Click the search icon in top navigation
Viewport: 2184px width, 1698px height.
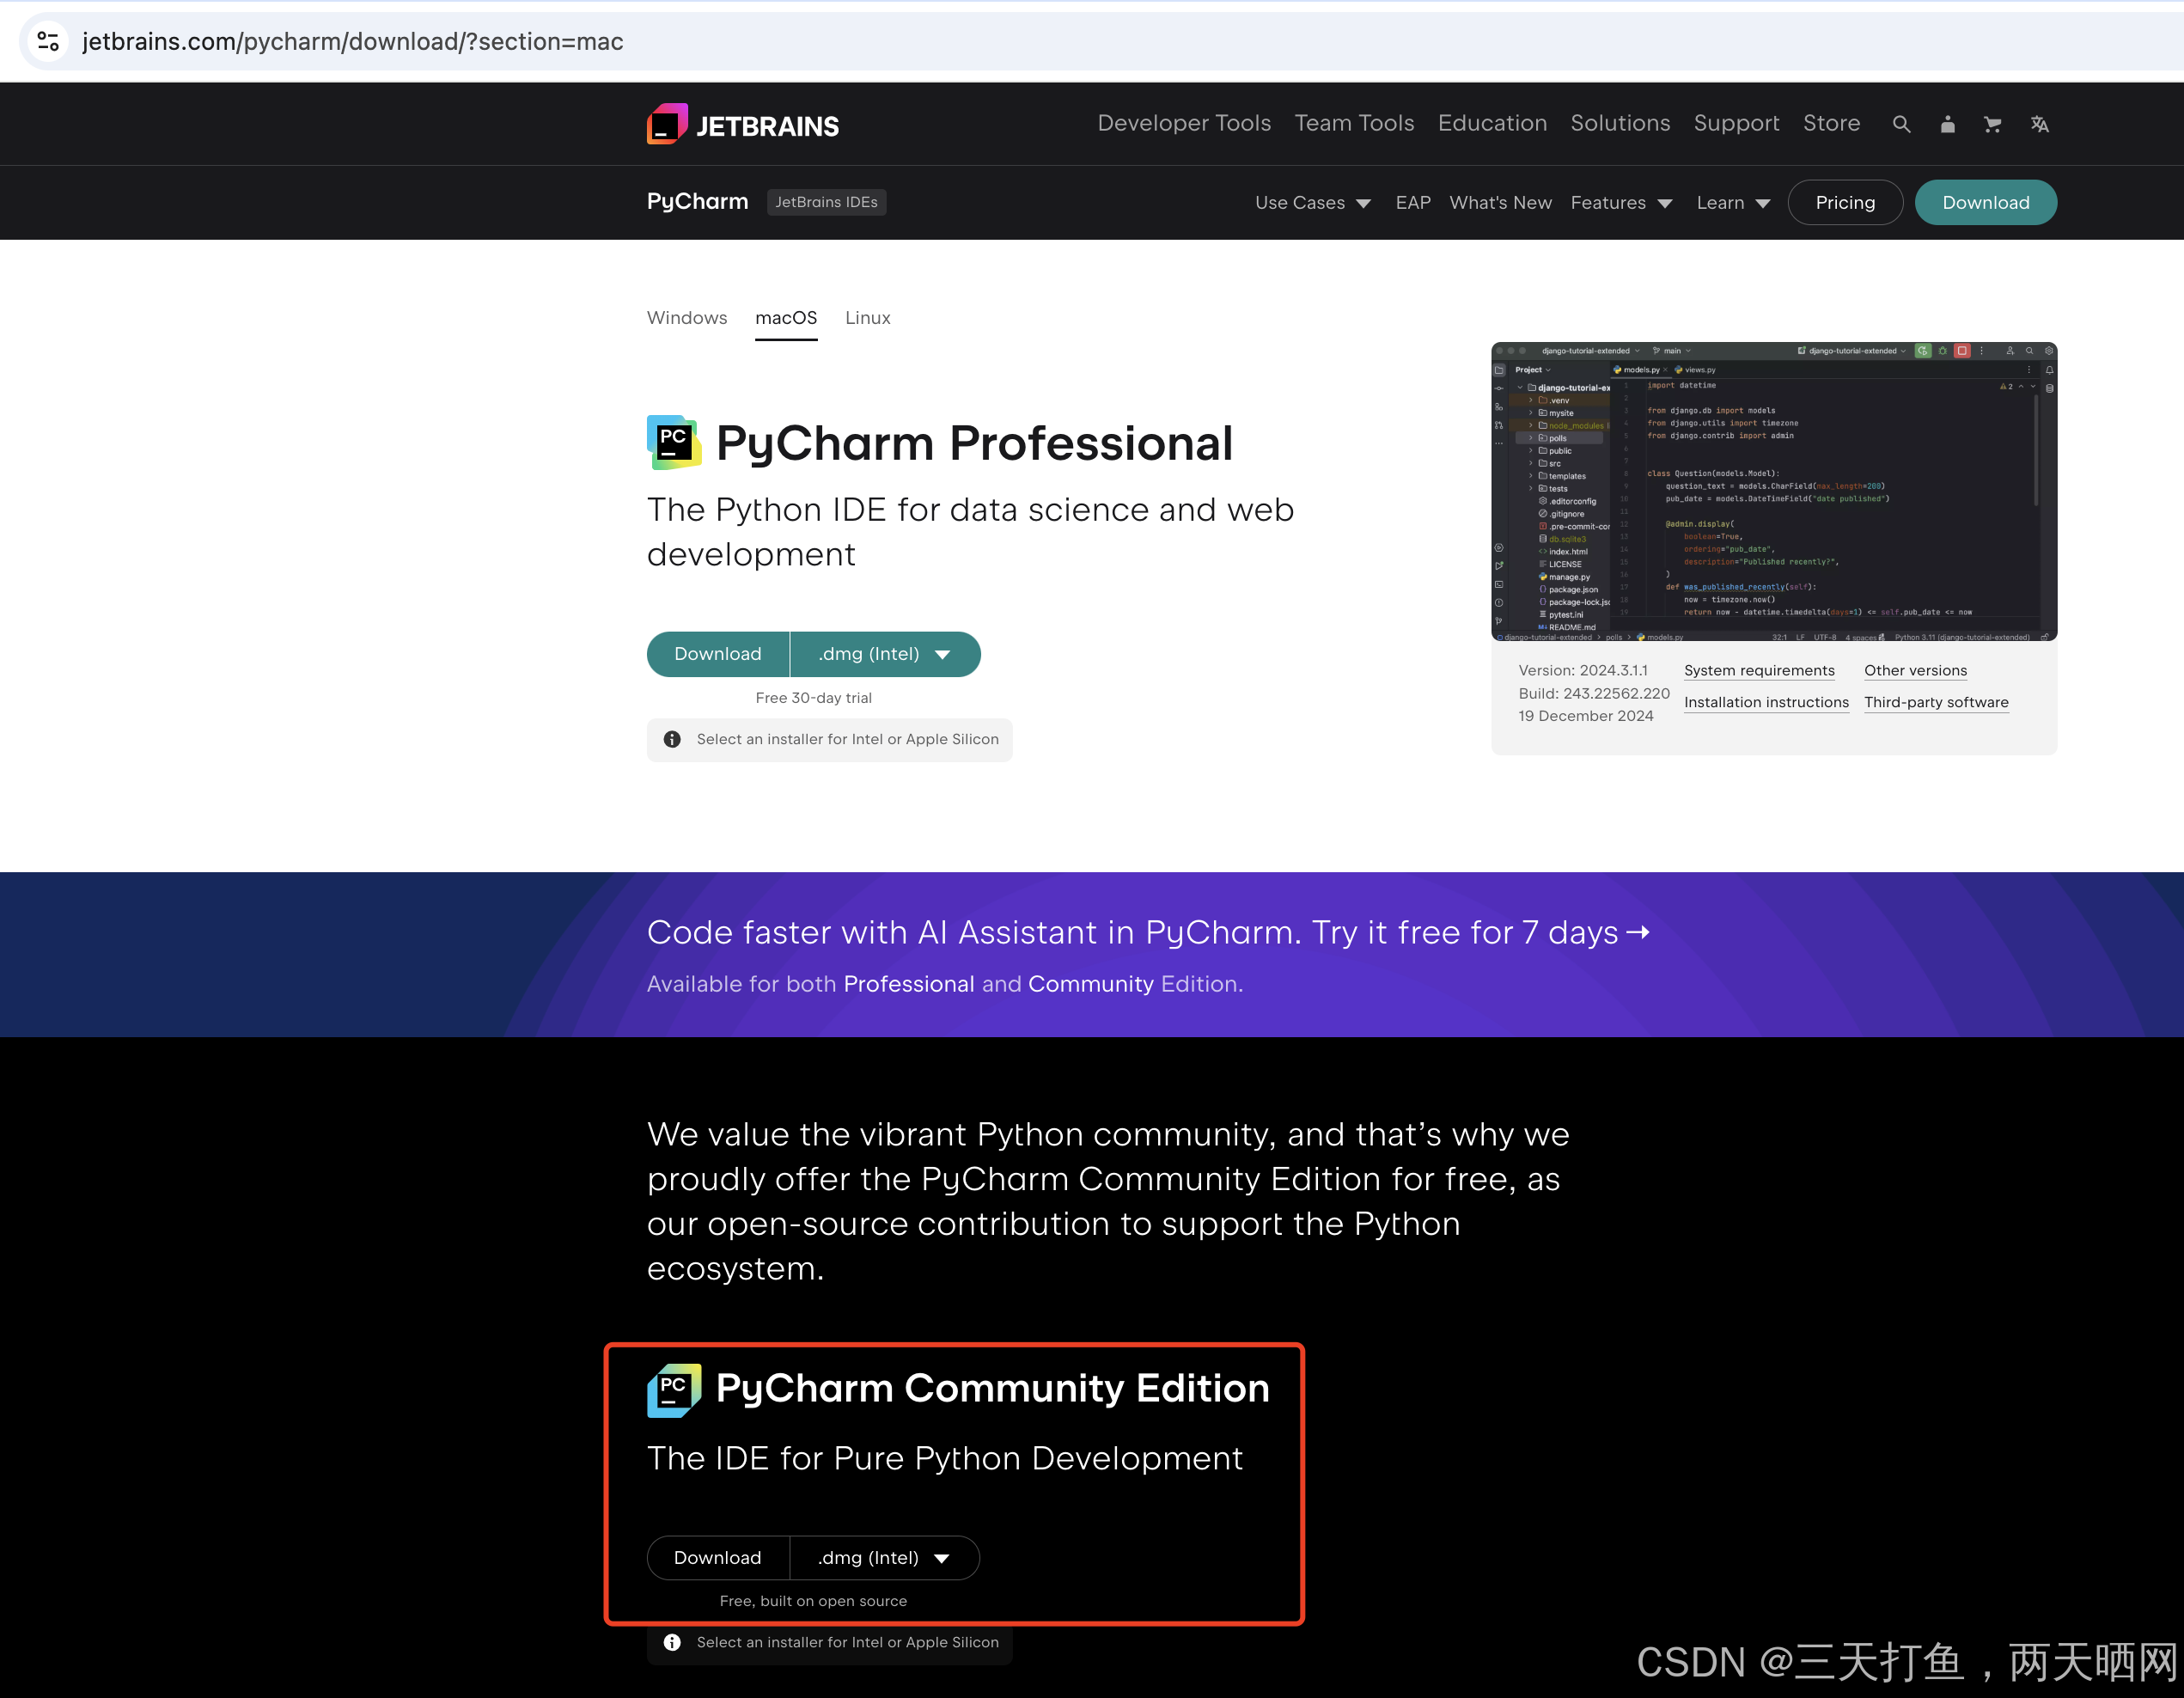point(1902,122)
